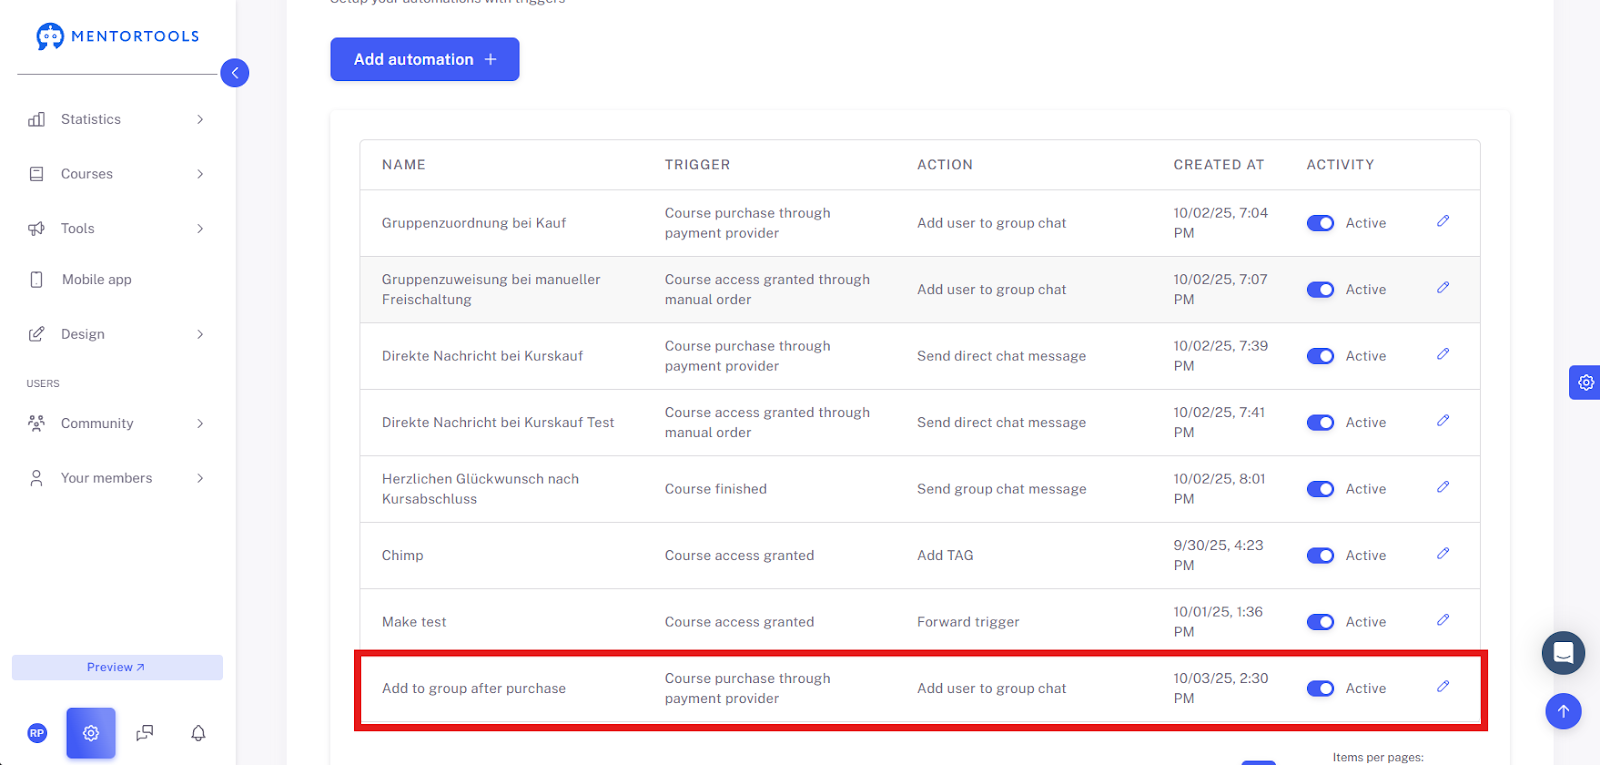Screen dimensions: 1600x765
Task: Expand the Community chevron
Action: (x=200, y=423)
